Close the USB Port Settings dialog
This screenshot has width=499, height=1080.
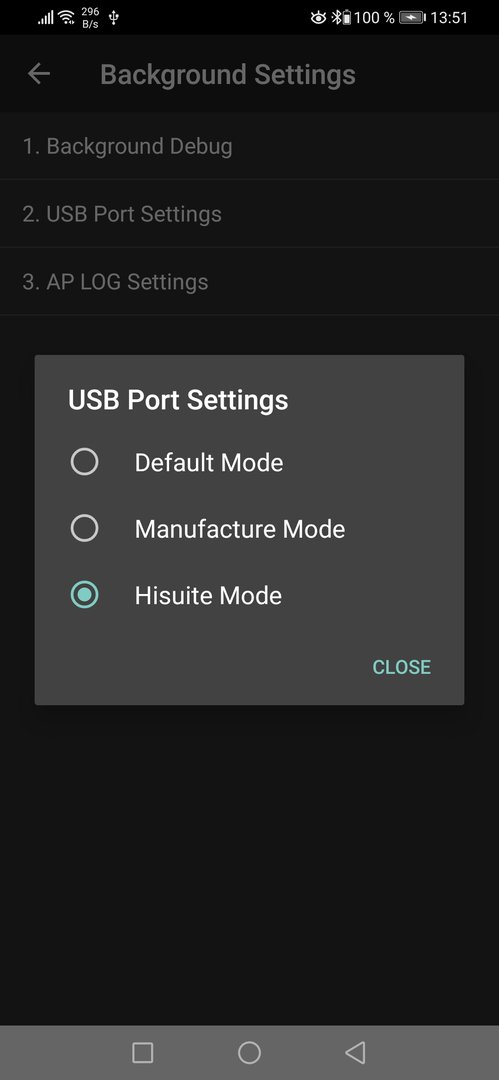402,667
